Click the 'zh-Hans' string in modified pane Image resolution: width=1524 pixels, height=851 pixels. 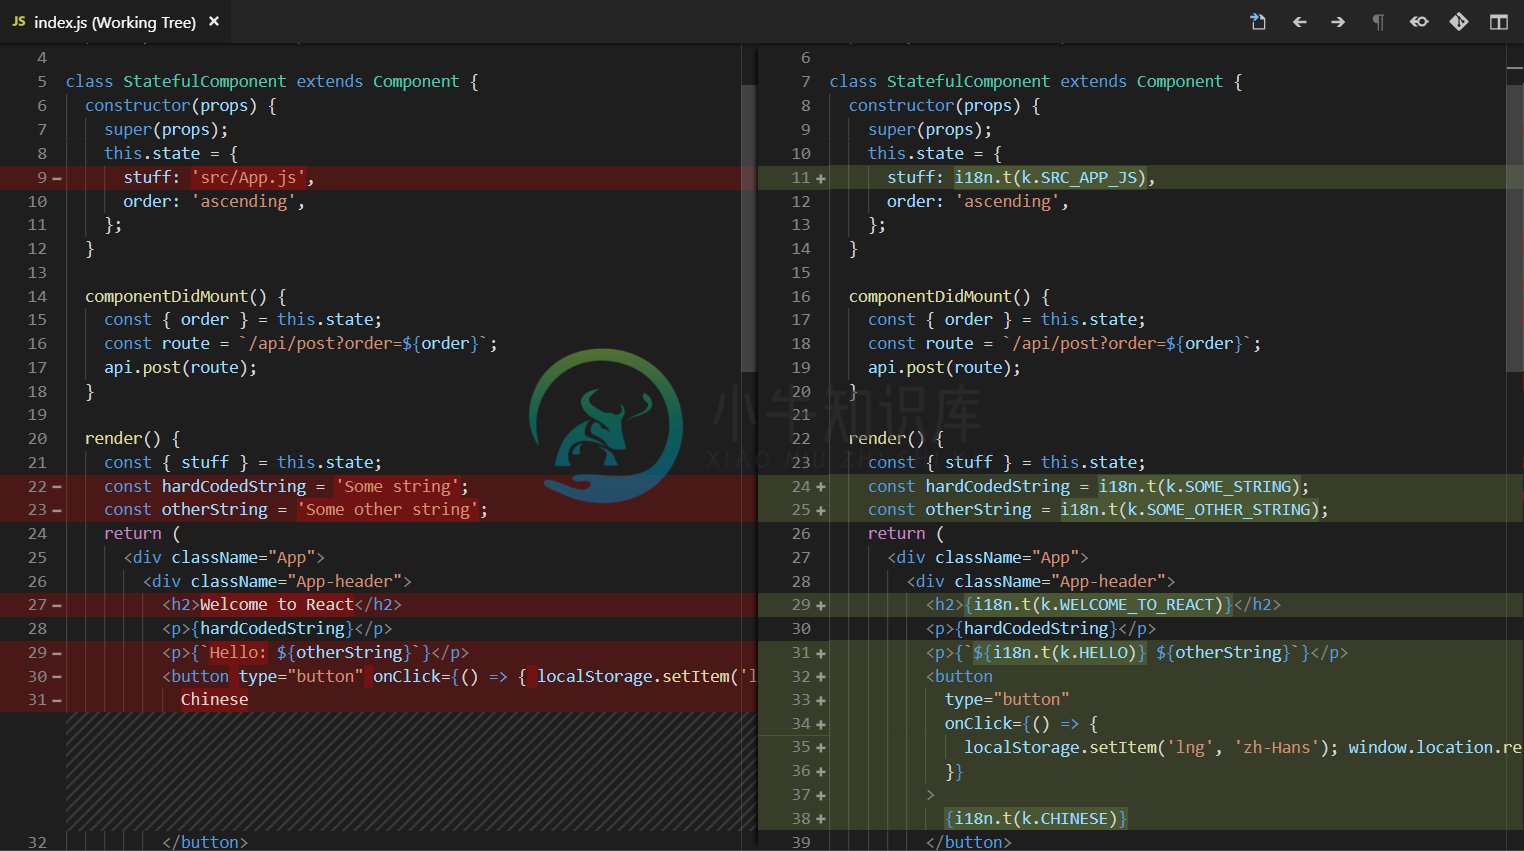tap(1276, 747)
